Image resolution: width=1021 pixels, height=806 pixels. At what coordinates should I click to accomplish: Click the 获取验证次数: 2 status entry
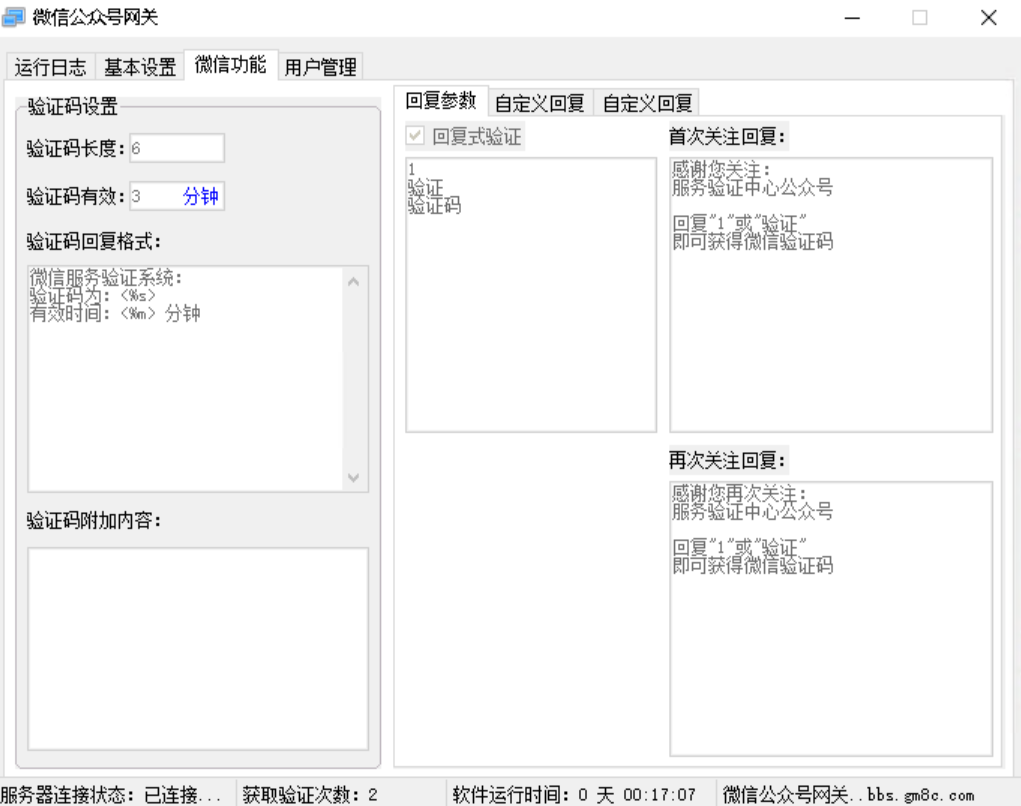coord(310,794)
